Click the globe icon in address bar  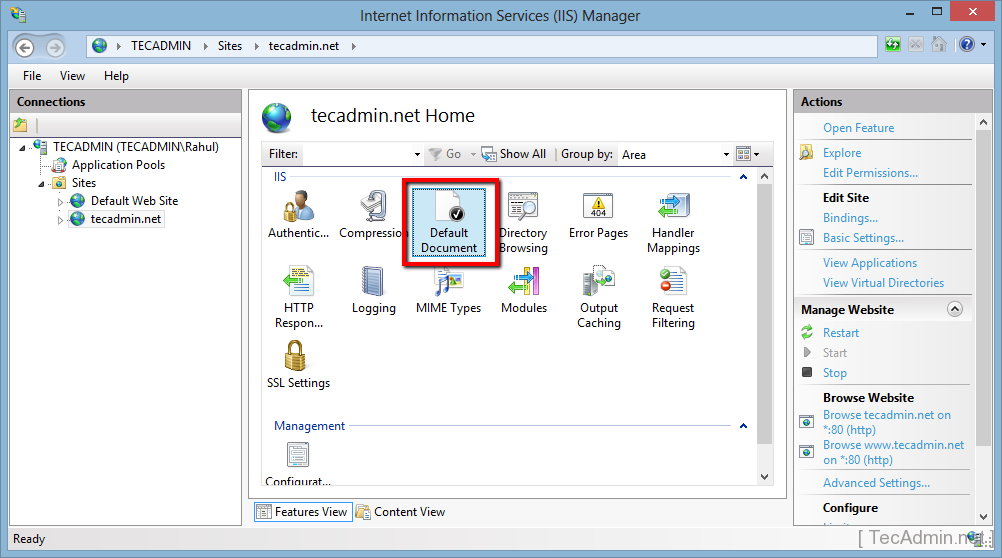point(99,45)
